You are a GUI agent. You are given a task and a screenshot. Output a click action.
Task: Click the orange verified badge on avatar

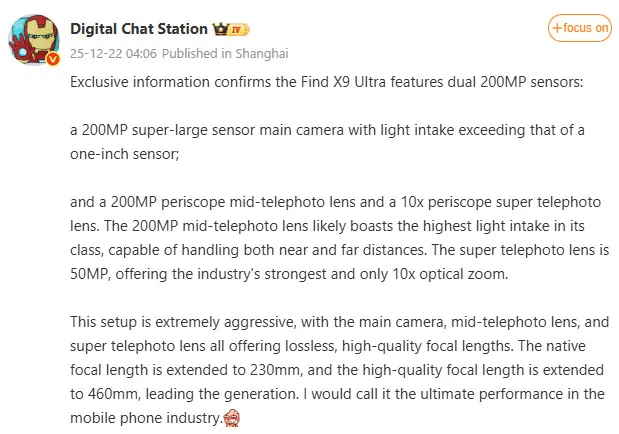pos(53,59)
